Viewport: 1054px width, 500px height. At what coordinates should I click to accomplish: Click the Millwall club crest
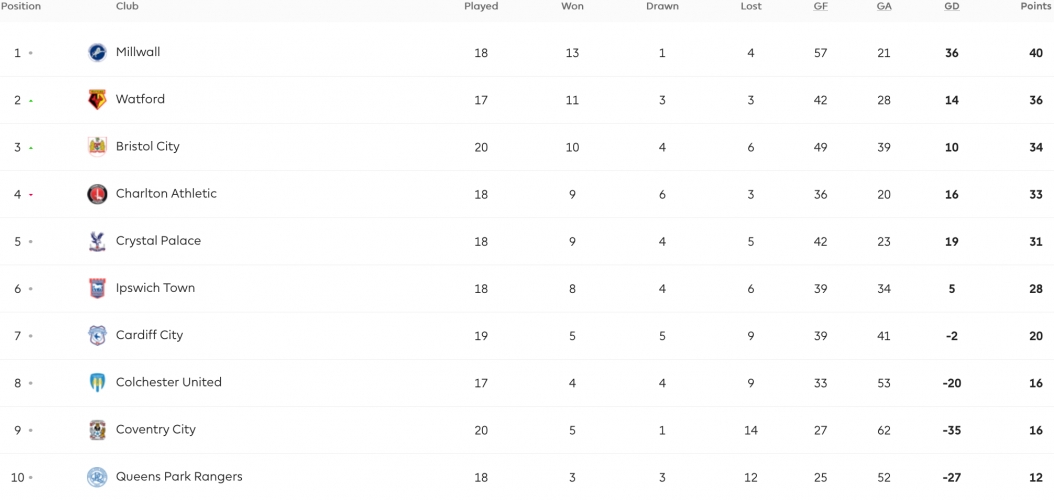click(x=97, y=52)
